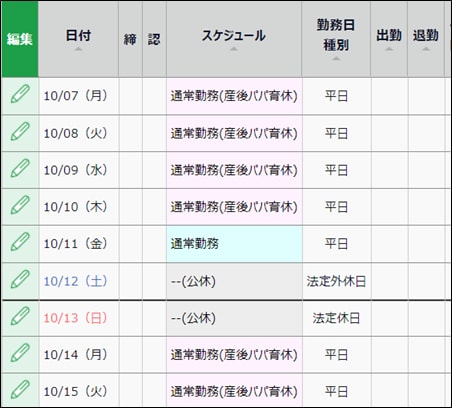
Task: Sort by the 勤務日種別 column header
Action: (x=336, y=39)
